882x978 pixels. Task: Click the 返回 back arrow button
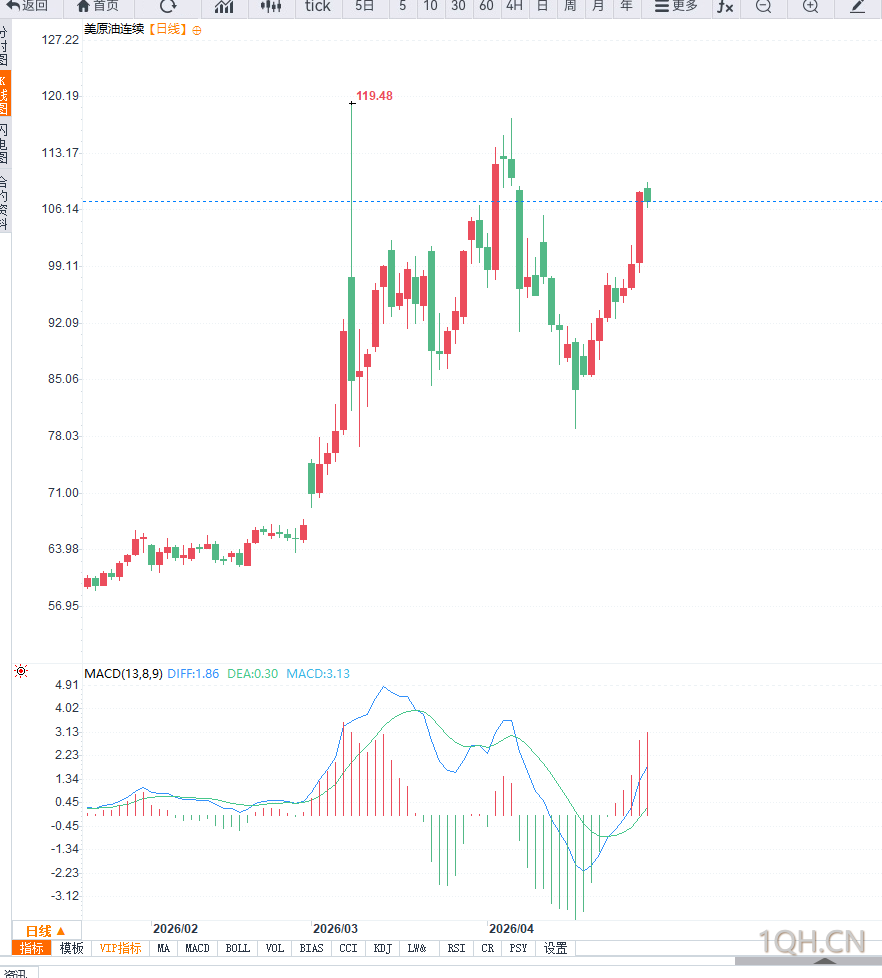coord(27,6)
